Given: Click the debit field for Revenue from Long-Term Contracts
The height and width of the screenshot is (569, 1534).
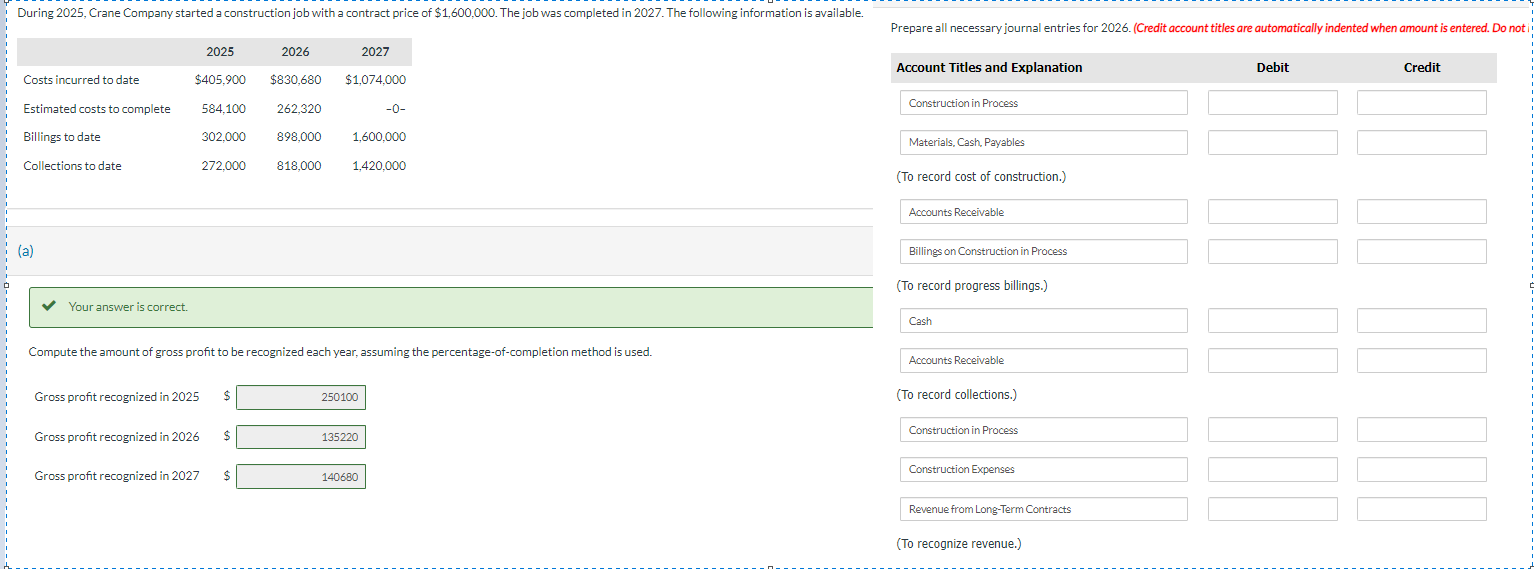Looking at the screenshot, I should tap(1272, 509).
